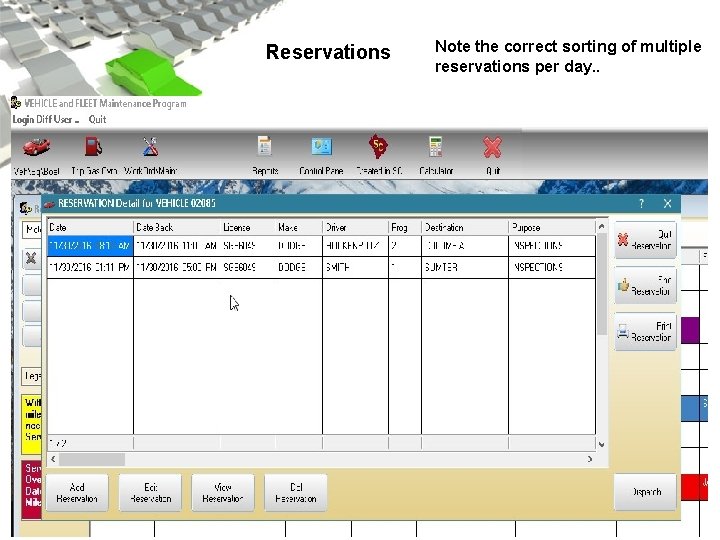The width and height of the screenshot is (720, 540).
Task: Select the highlighted first reservation date cell
Action: (90, 246)
